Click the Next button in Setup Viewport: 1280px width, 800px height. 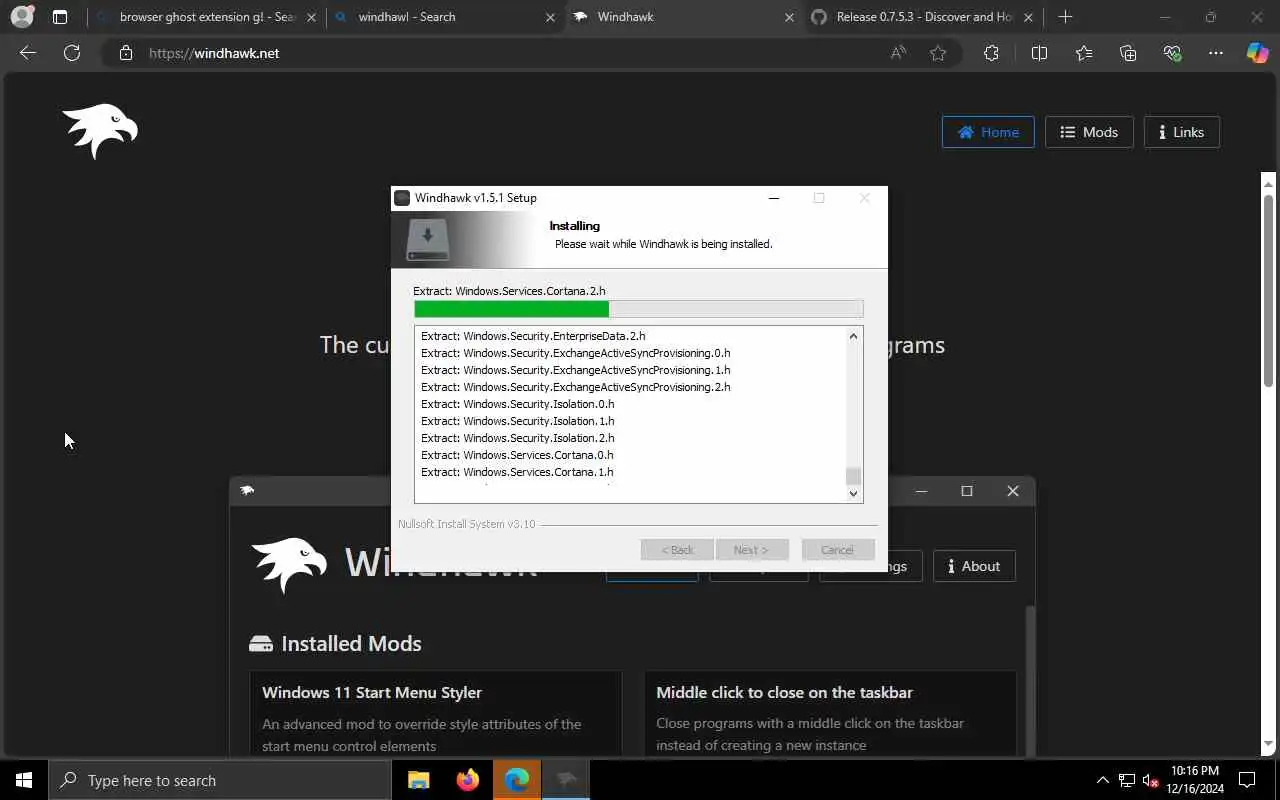[752, 550]
